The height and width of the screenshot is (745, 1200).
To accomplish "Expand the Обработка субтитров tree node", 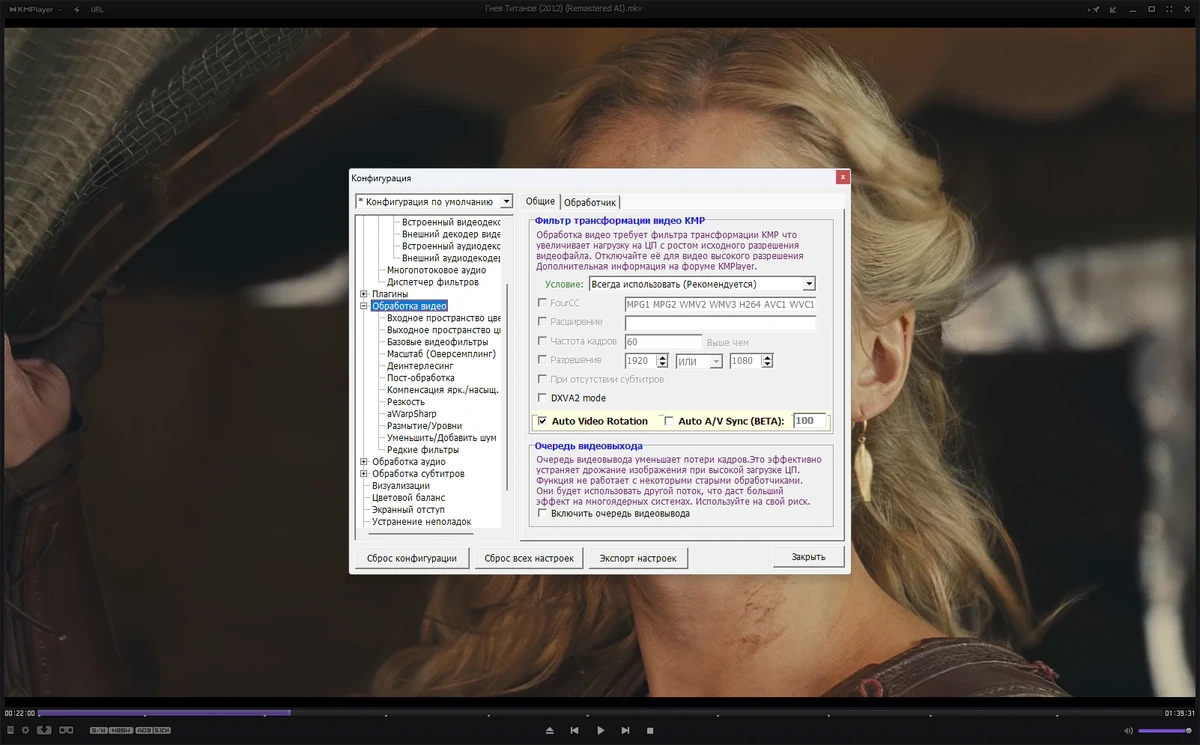I will click(364, 474).
